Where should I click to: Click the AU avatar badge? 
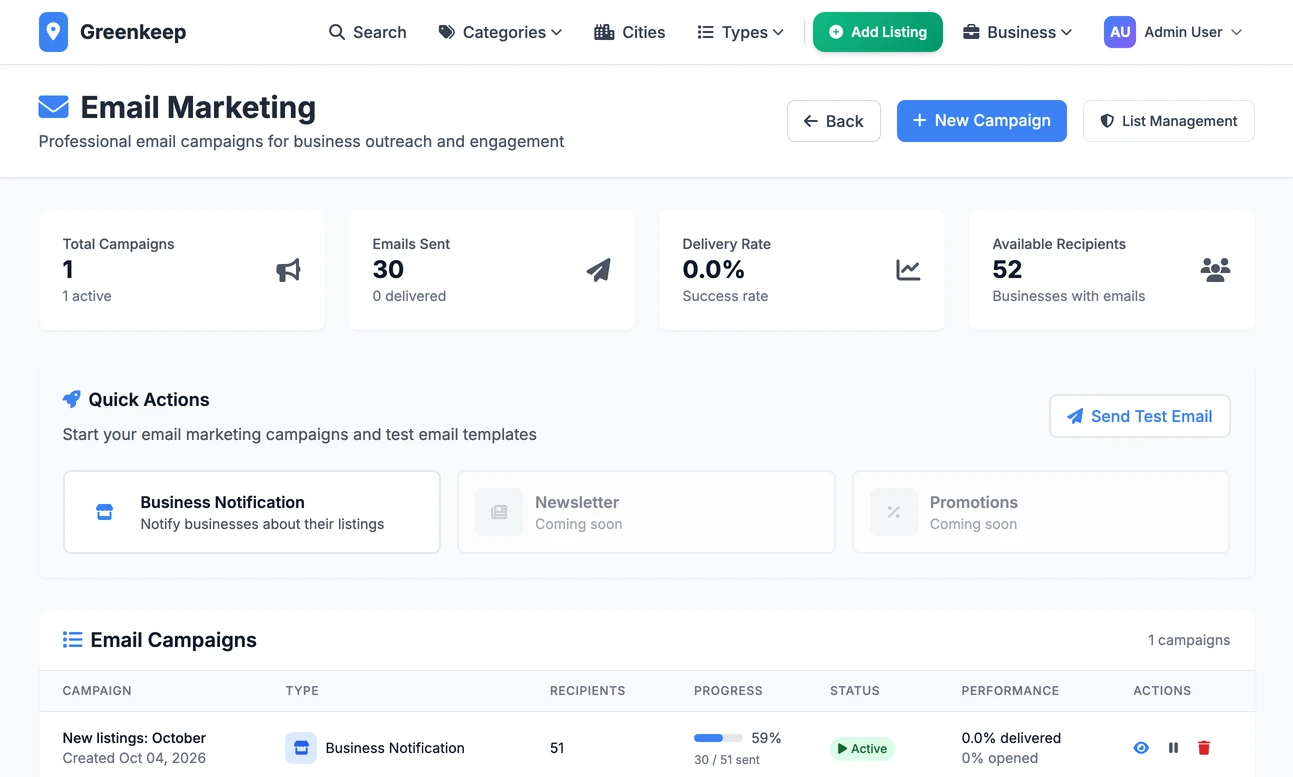(x=1120, y=32)
